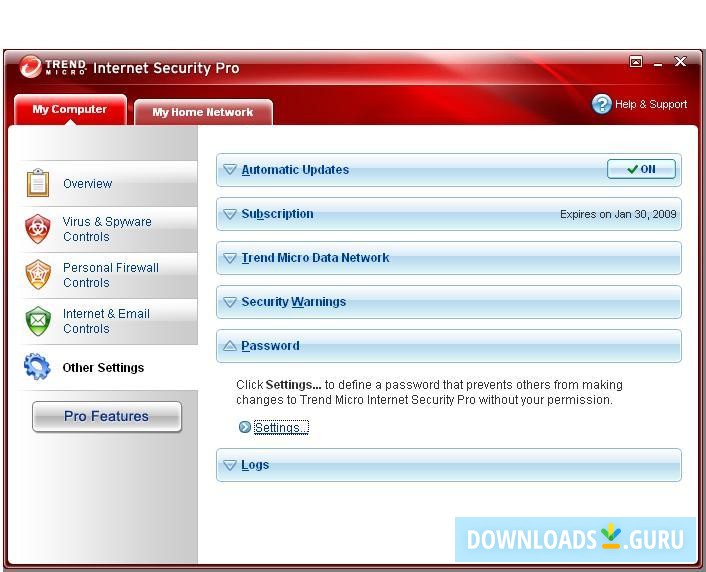Click the Trend Micro Data Network heading

315,258
